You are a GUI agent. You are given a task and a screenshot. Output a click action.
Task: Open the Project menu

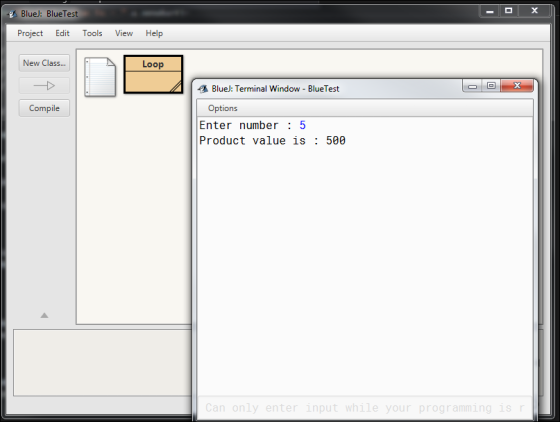click(30, 33)
